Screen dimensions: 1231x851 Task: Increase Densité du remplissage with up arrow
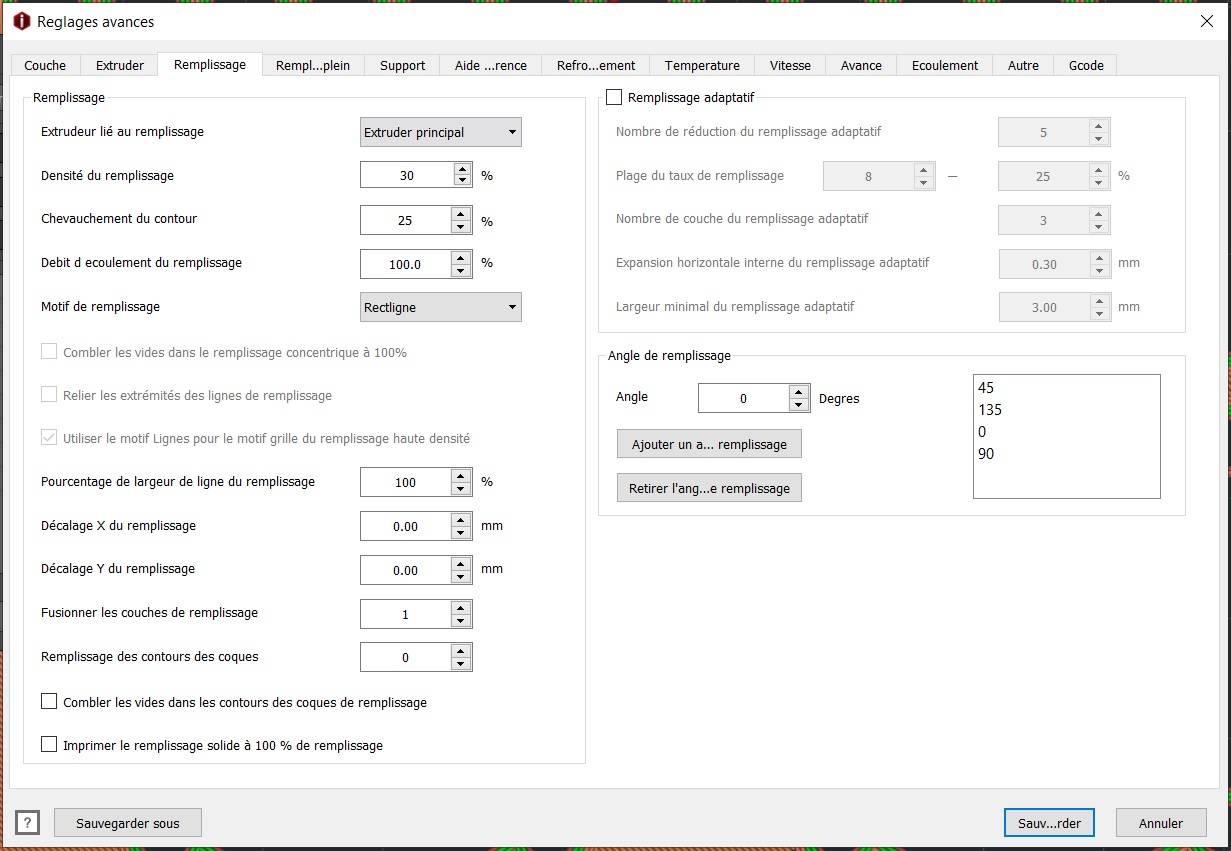[x=461, y=170]
